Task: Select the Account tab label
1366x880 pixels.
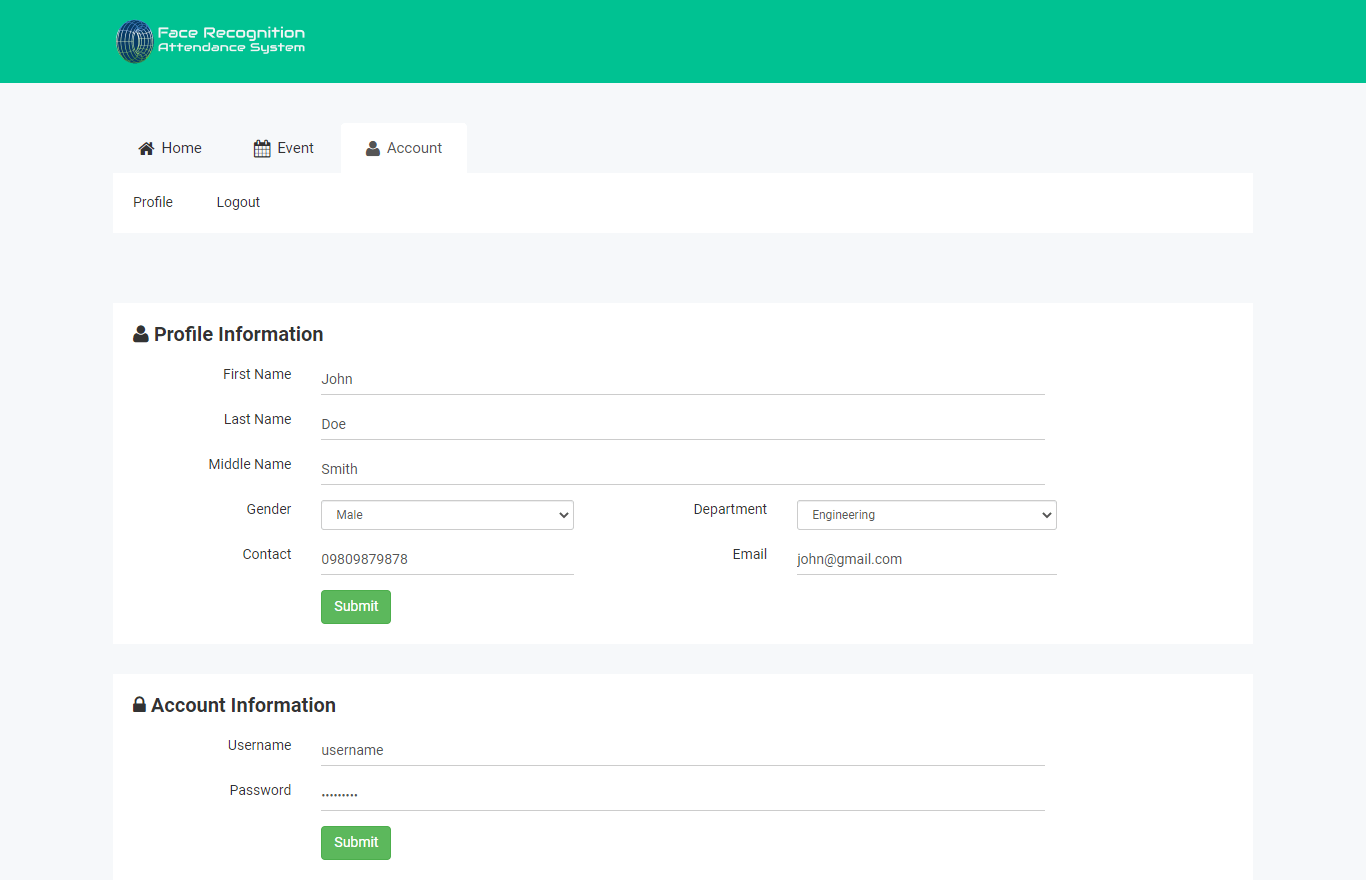Action: coord(414,148)
